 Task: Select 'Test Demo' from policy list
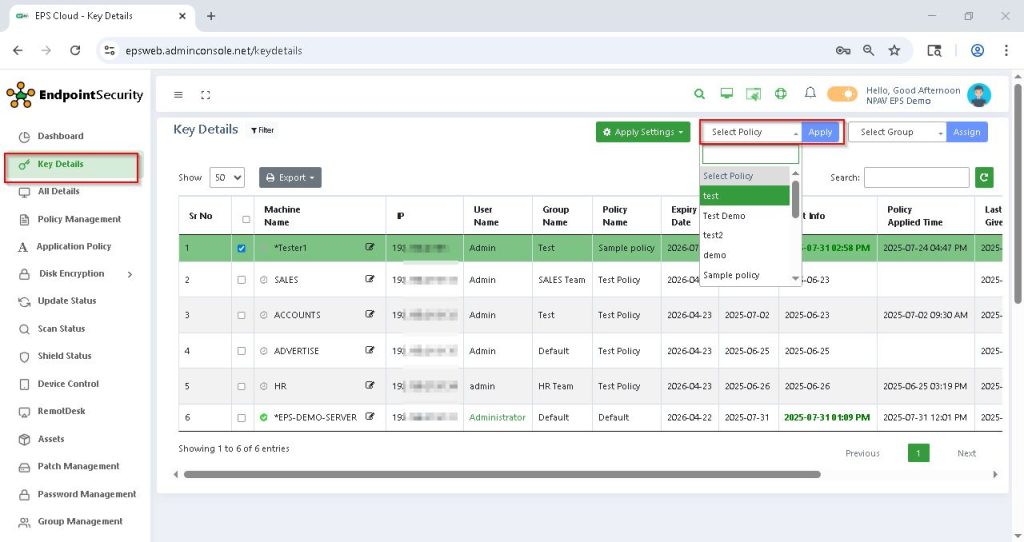tap(724, 216)
